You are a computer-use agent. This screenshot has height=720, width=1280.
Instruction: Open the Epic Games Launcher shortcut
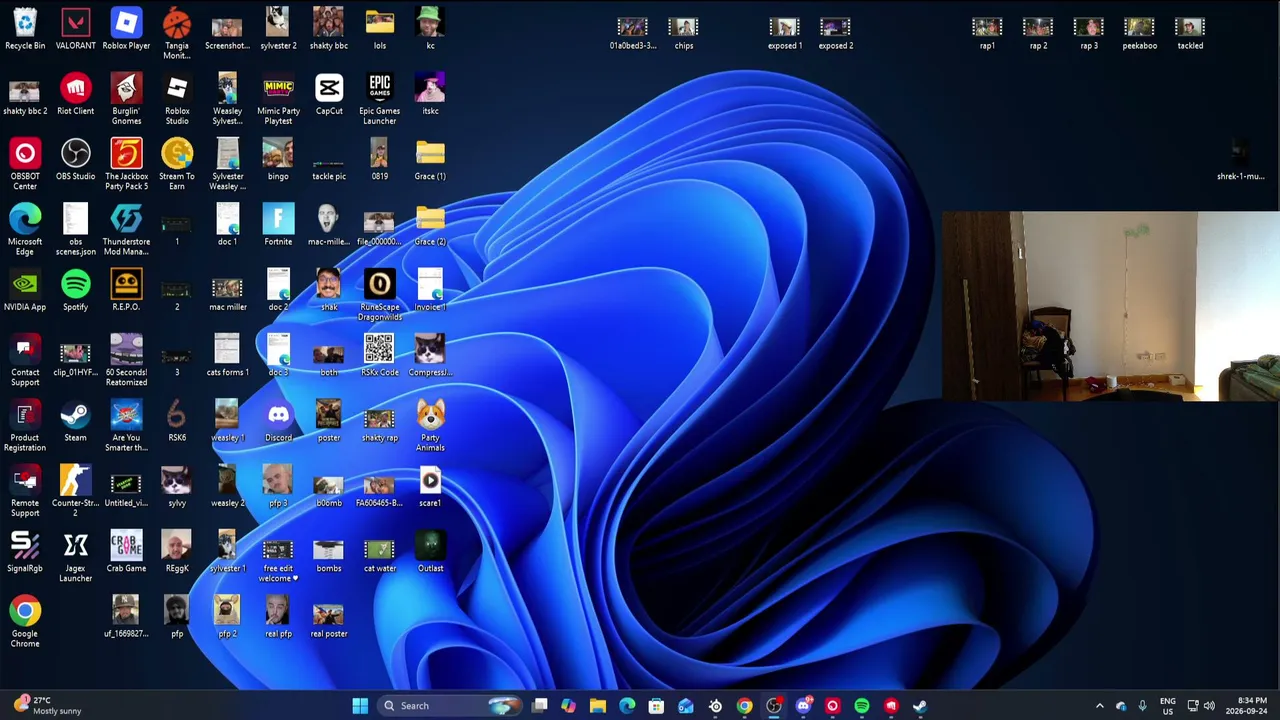pos(379,98)
